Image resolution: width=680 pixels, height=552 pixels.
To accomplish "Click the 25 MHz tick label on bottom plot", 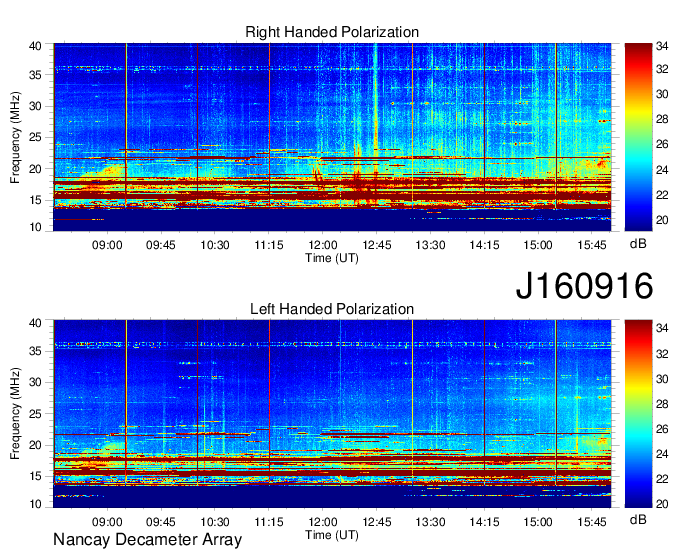I will coord(35,414).
